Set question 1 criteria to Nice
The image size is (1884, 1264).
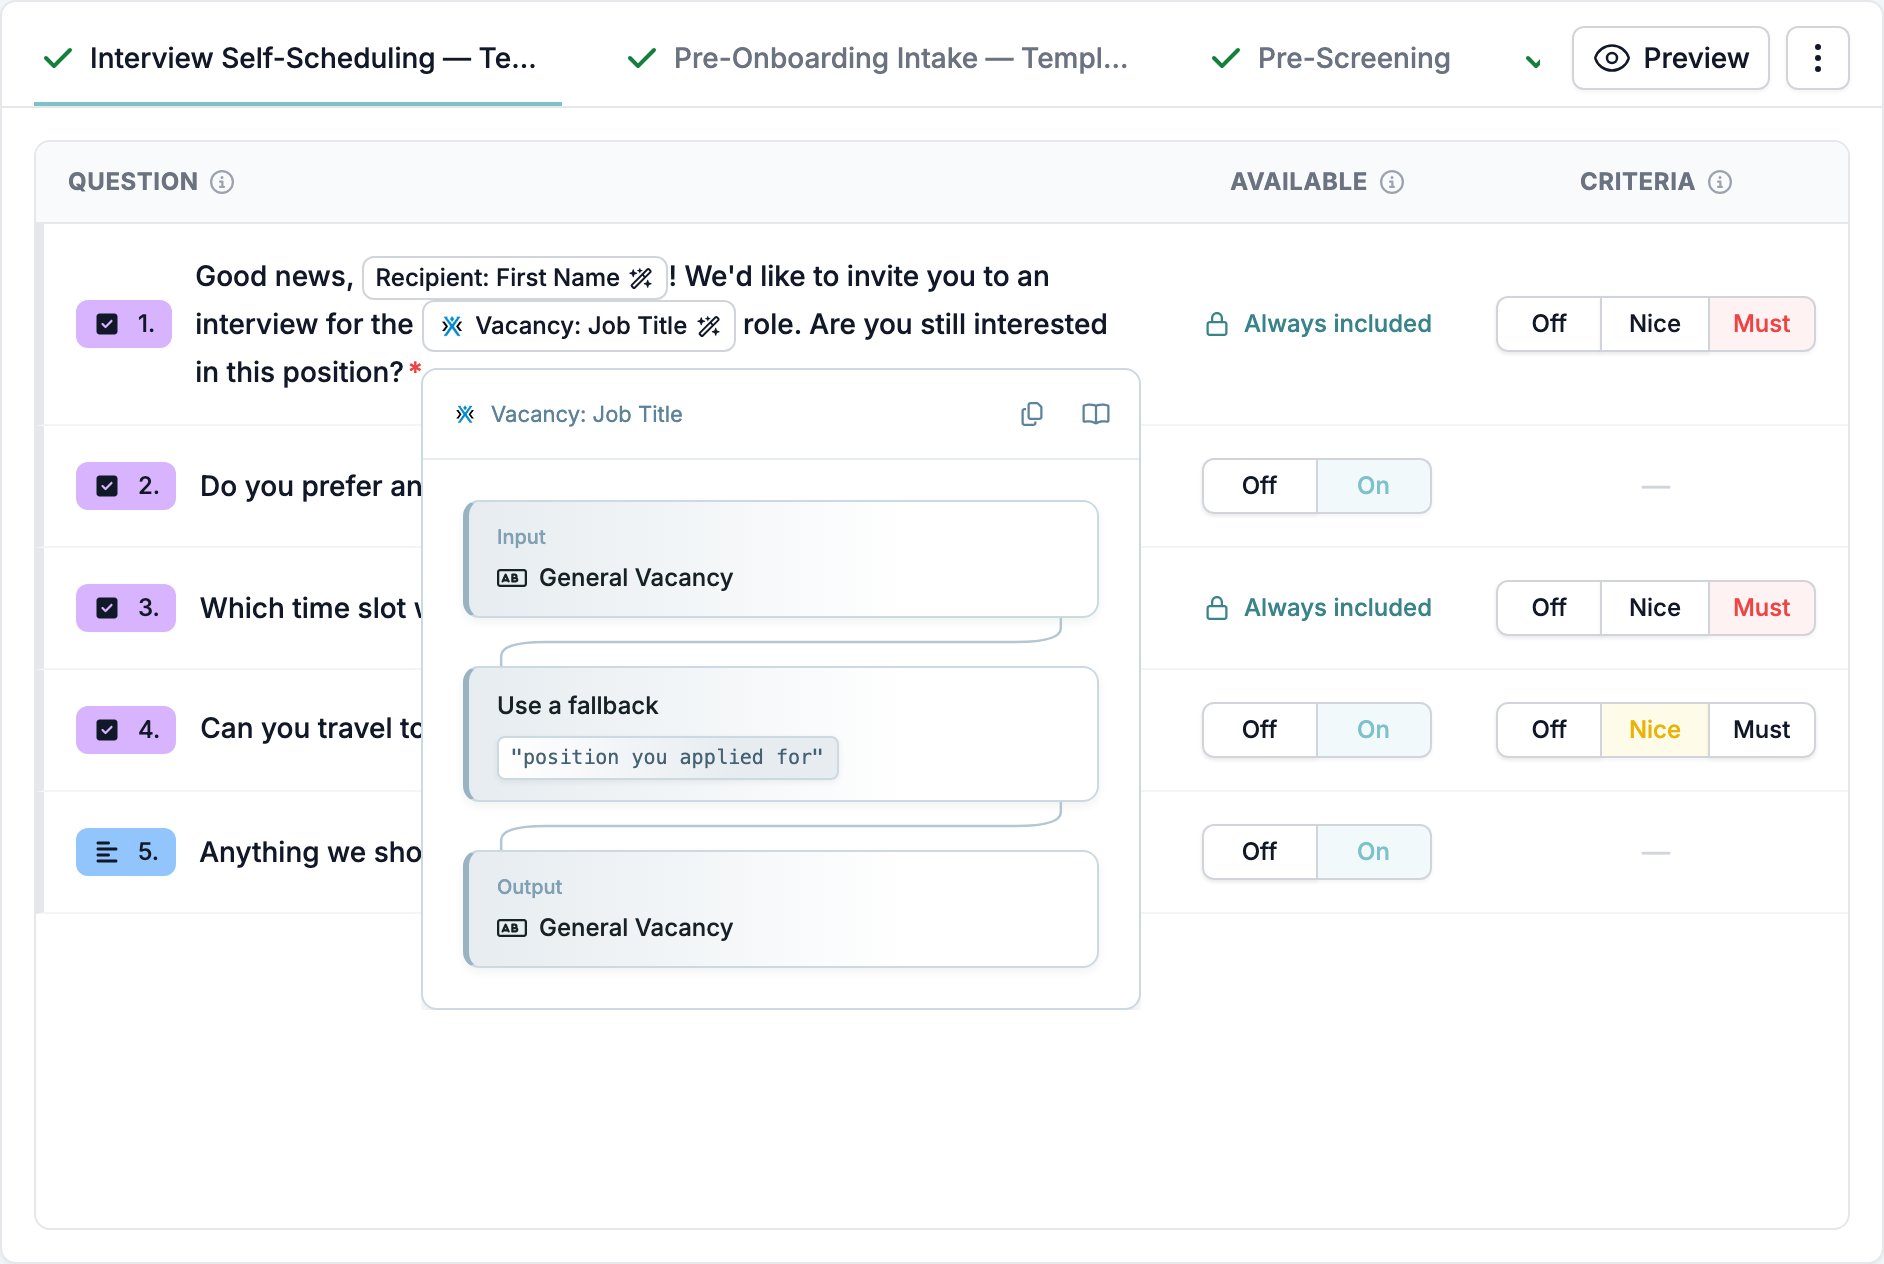[x=1655, y=324]
